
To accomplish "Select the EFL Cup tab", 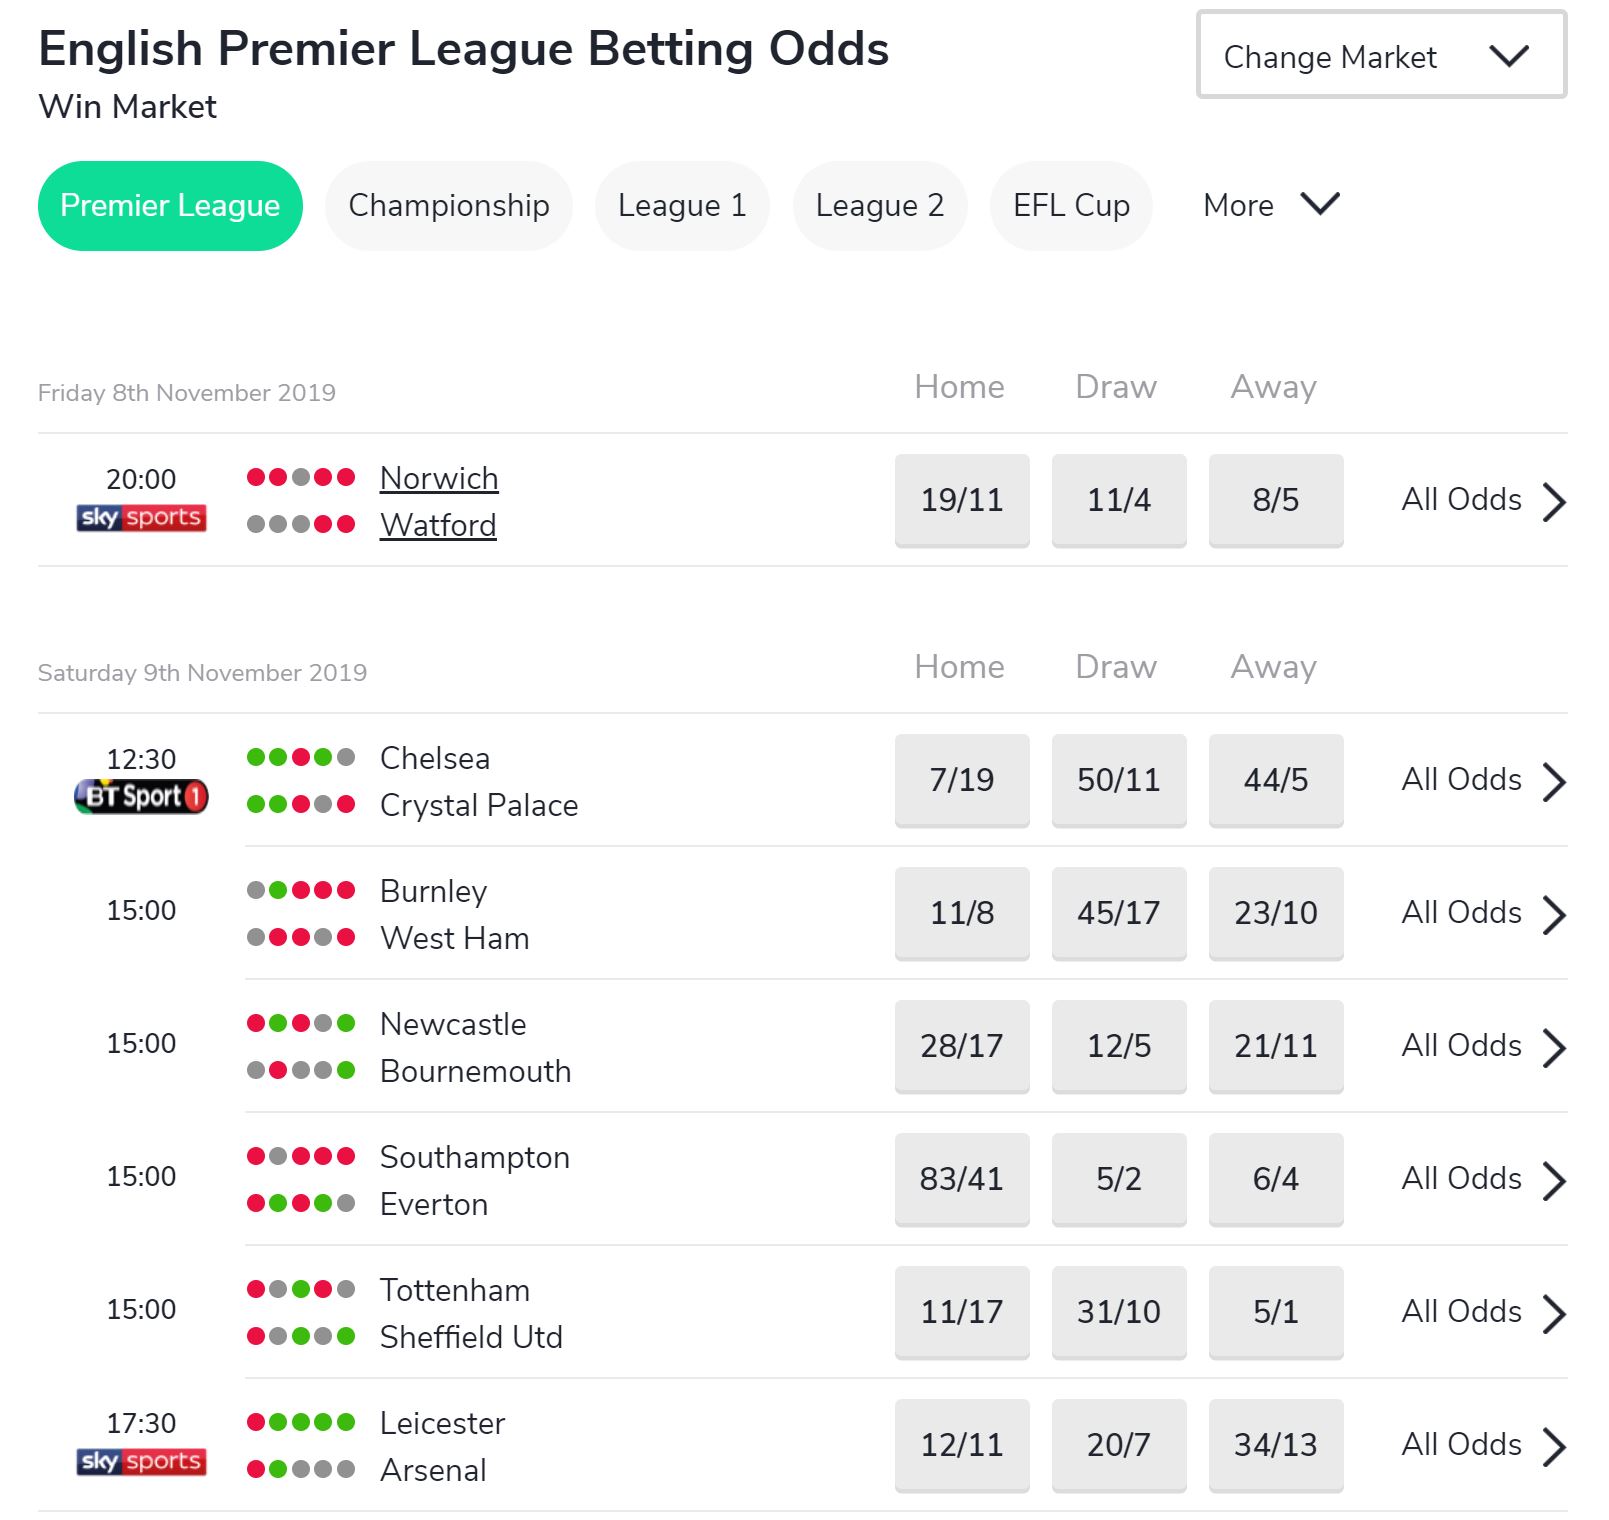I will tap(1070, 205).
